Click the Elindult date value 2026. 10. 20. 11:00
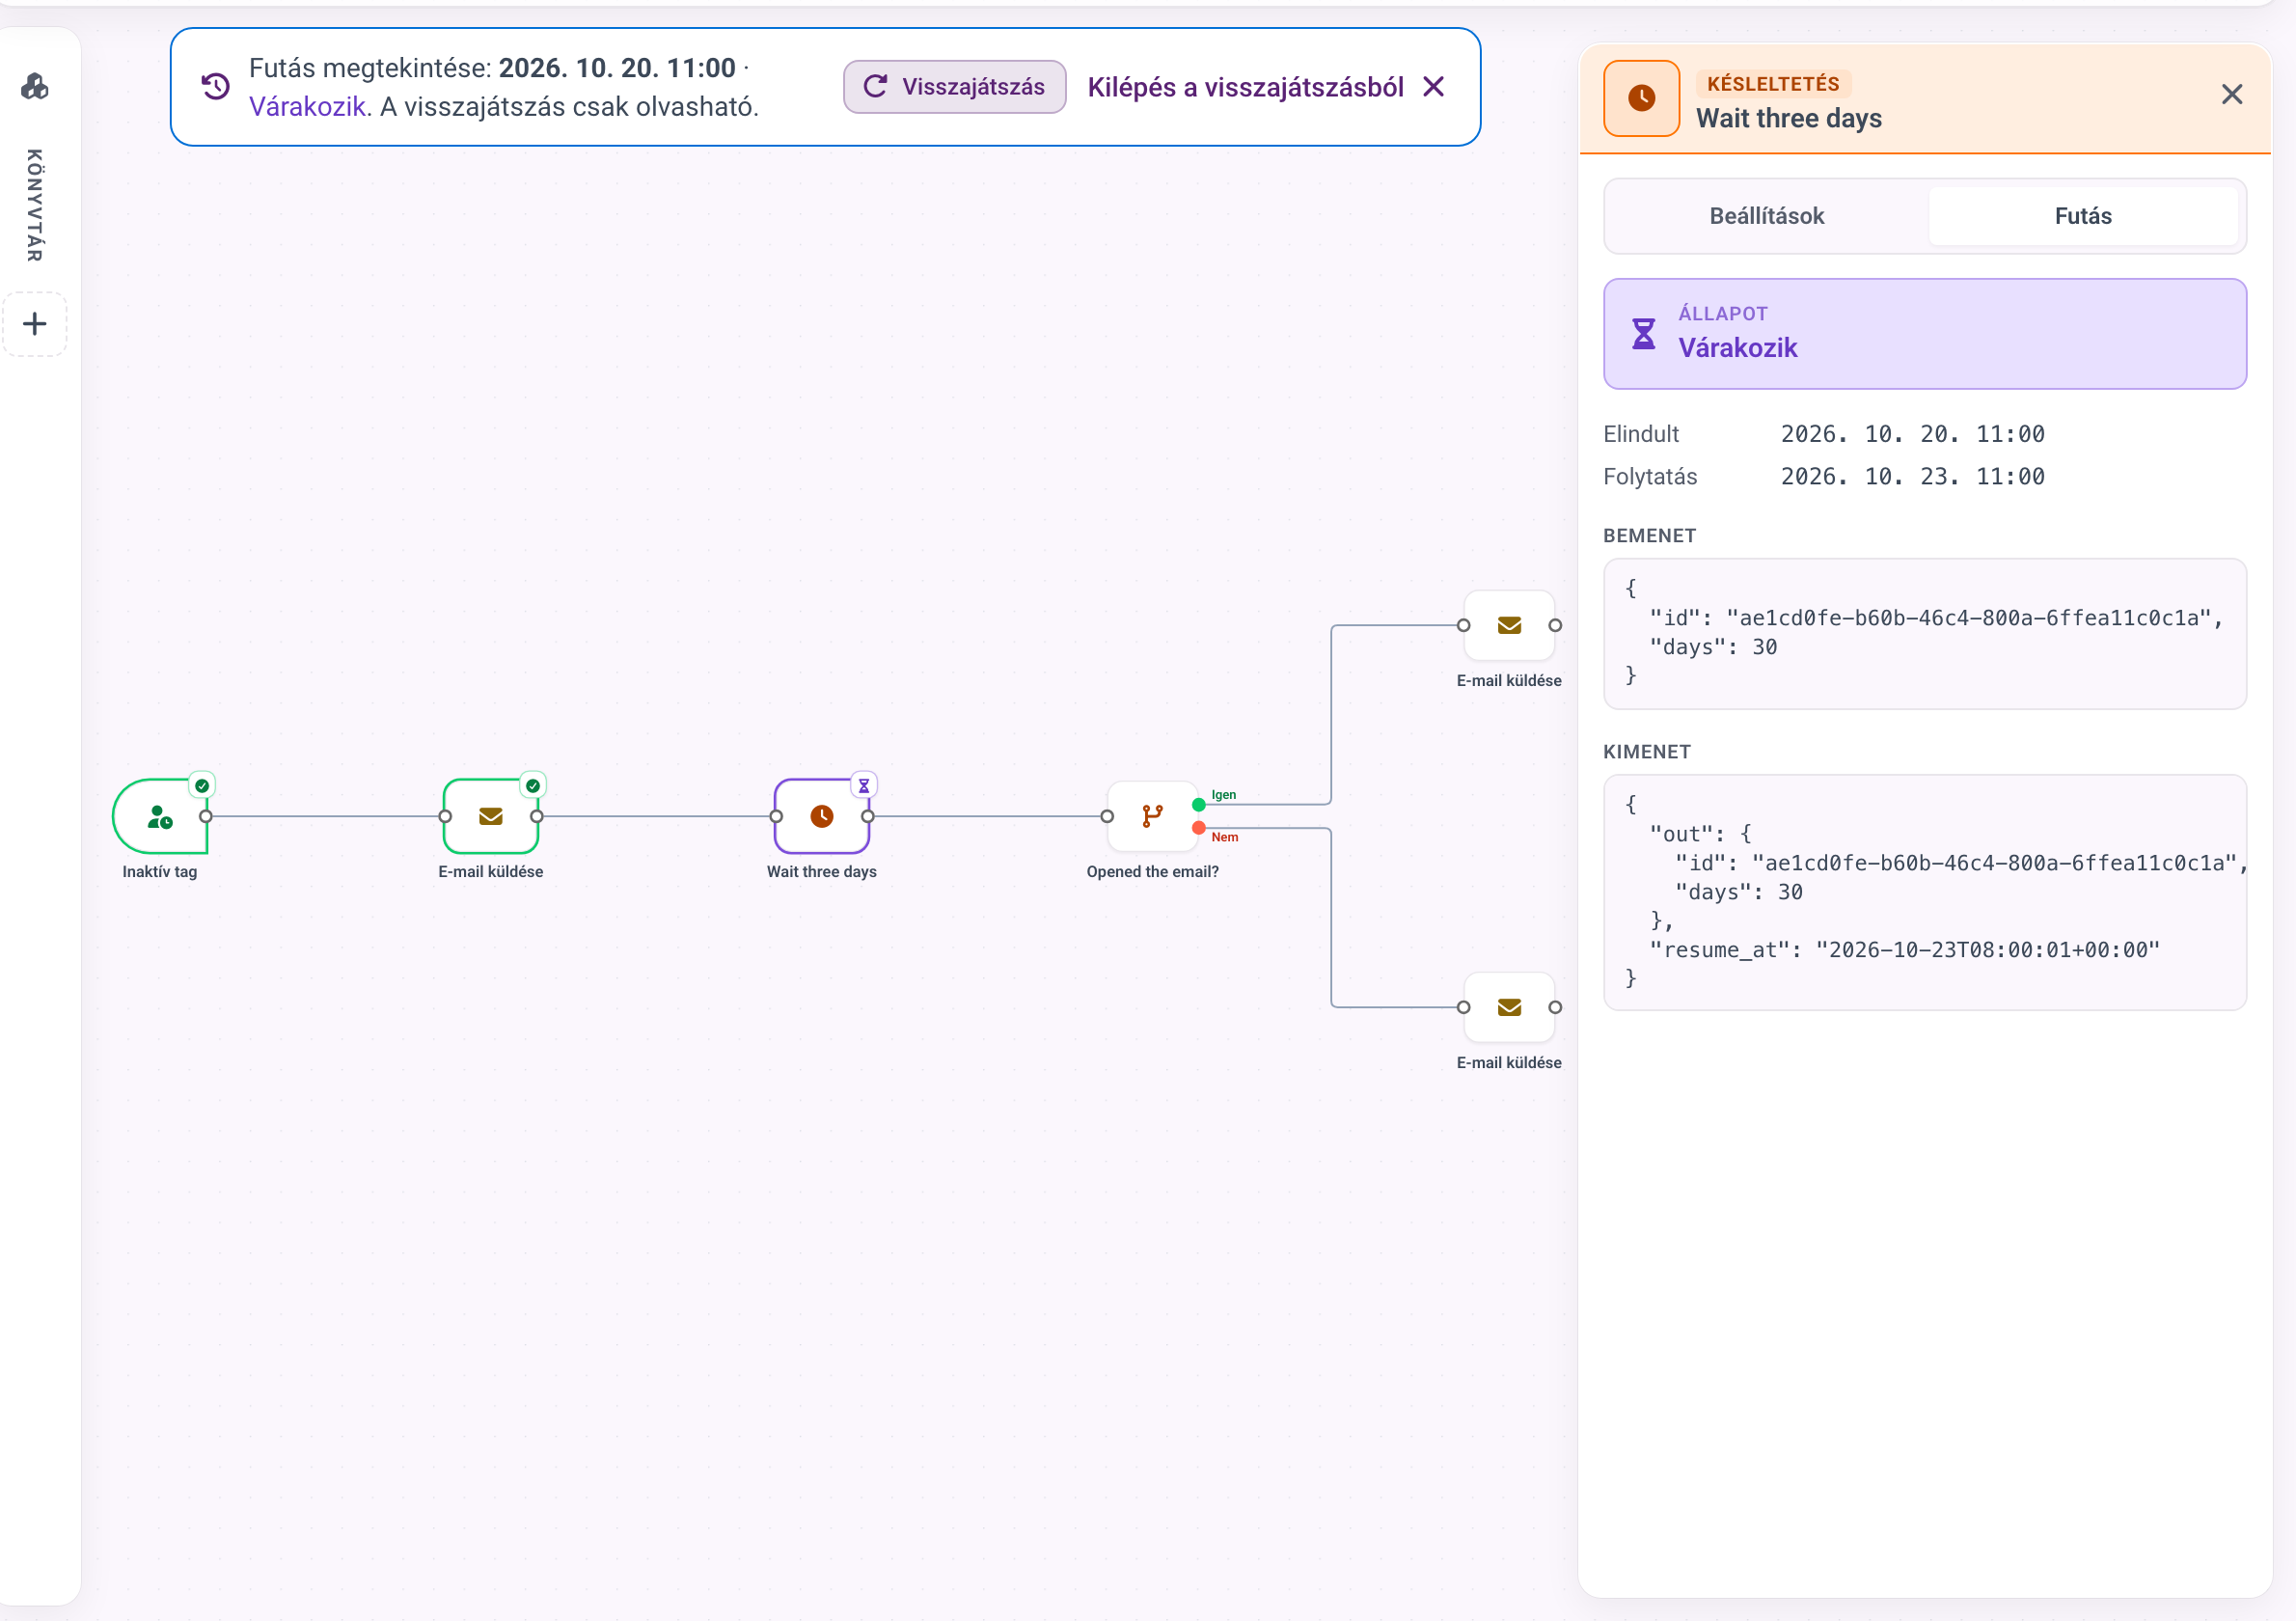The image size is (2296, 1621). 1912,434
